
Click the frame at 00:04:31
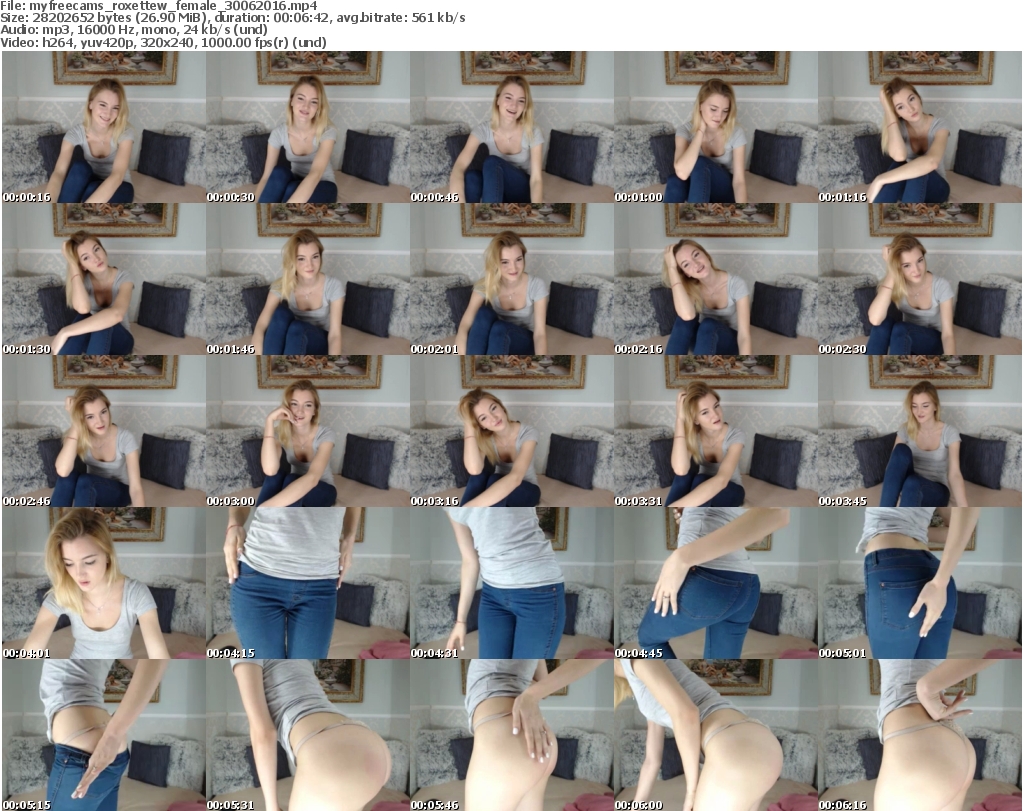tap(511, 583)
